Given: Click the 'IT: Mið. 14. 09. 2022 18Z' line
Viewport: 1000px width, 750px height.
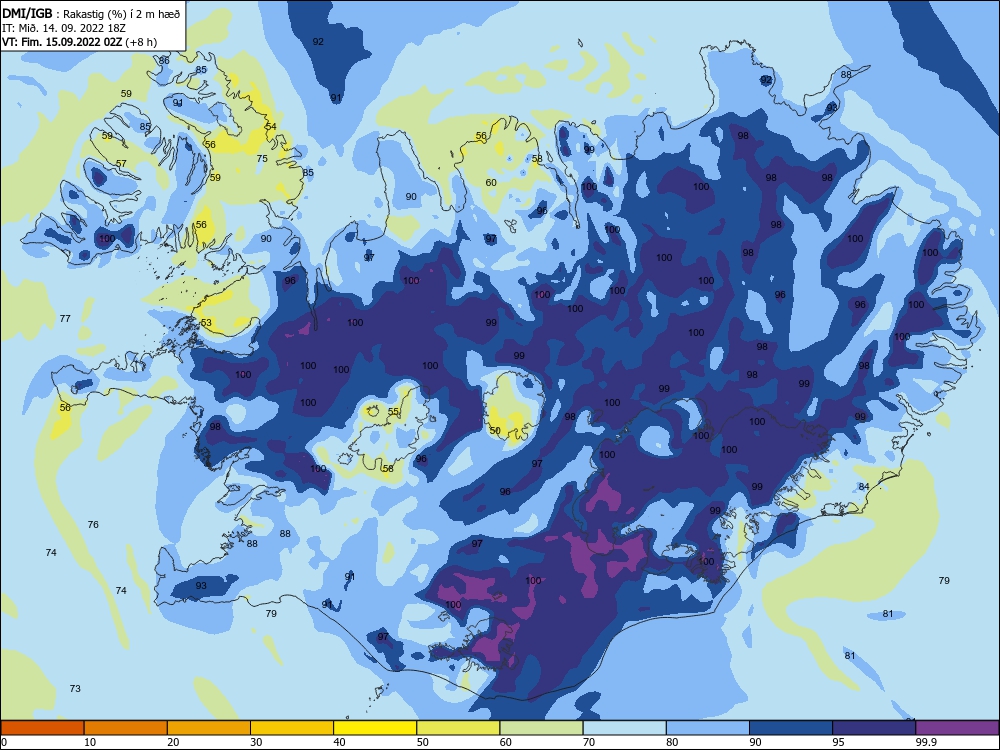Looking at the screenshot, I should [x=64, y=28].
